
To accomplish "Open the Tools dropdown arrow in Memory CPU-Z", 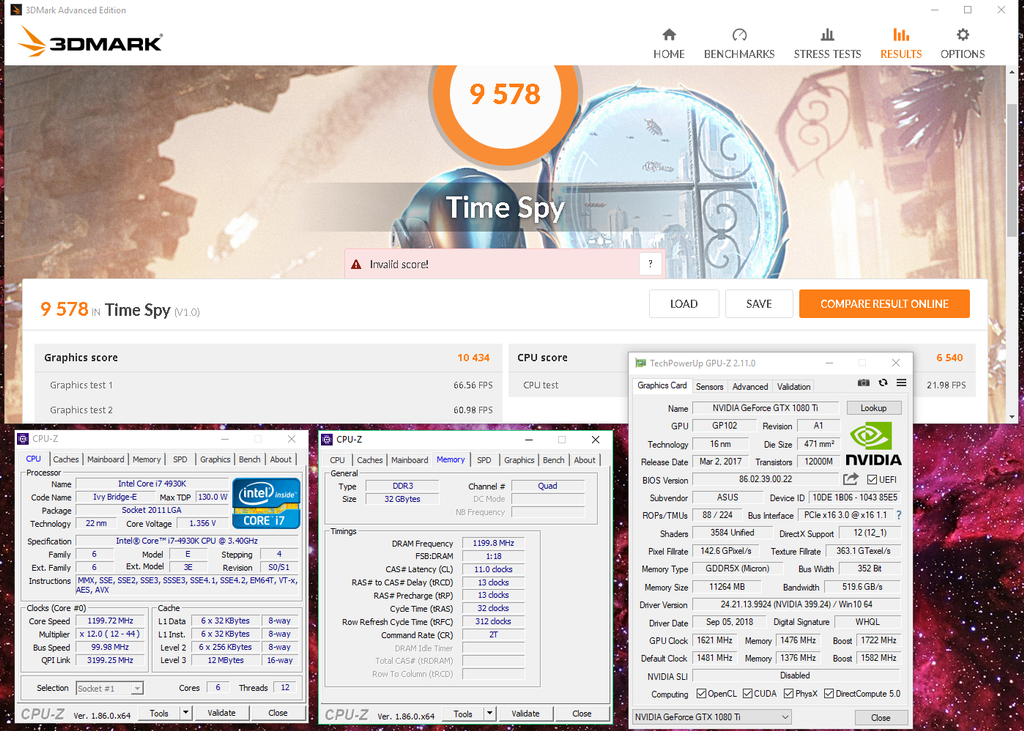I will click(x=490, y=714).
